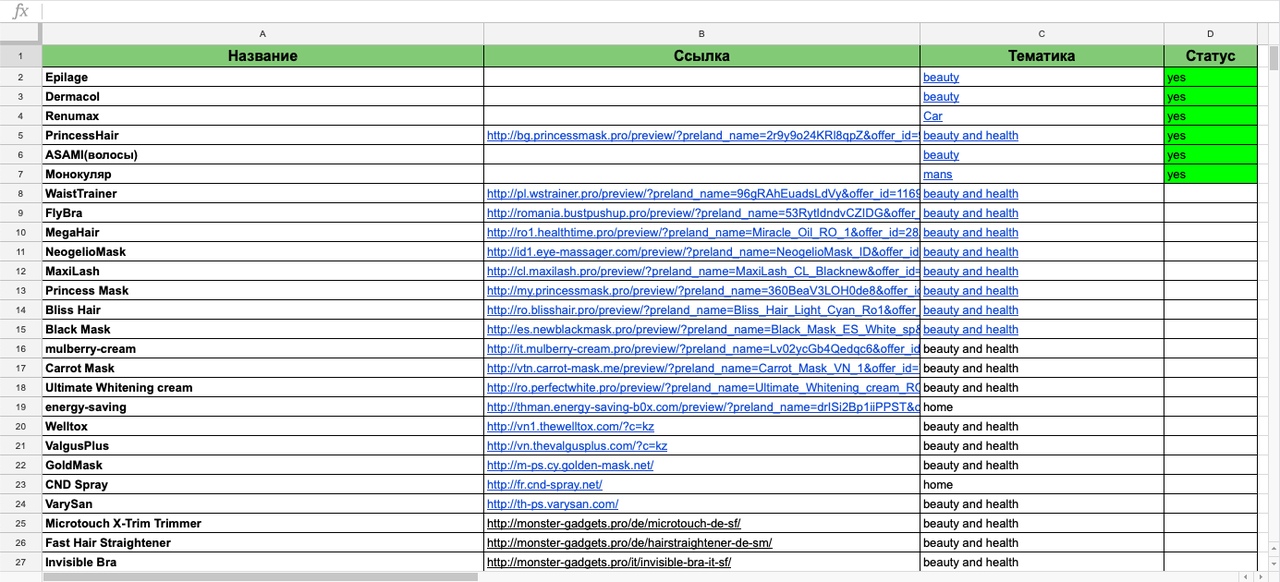Click the 'Car' topic link for Renumax
The image size is (1280, 582).
[x=932, y=116]
